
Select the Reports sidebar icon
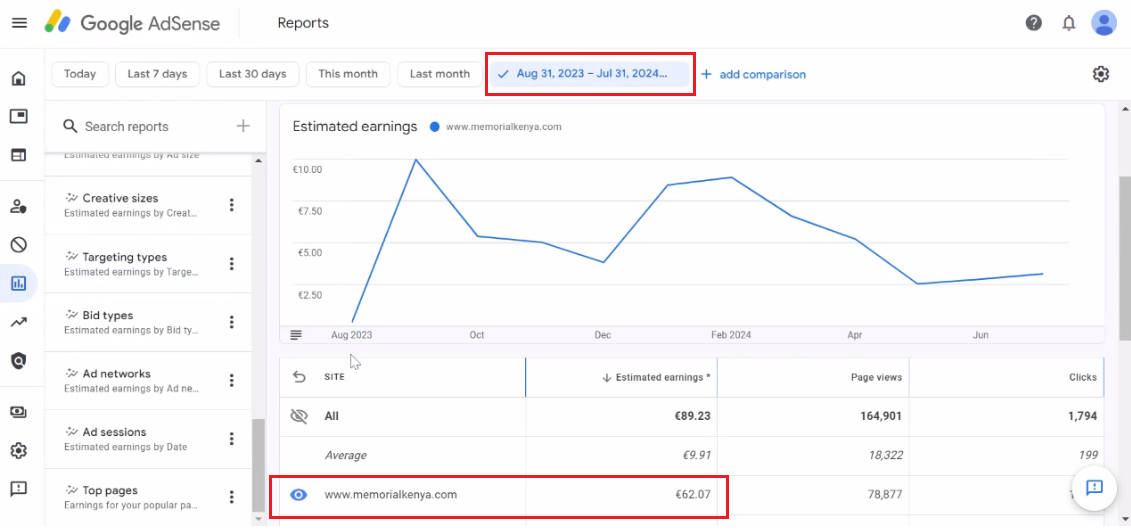pyautogui.click(x=19, y=284)
